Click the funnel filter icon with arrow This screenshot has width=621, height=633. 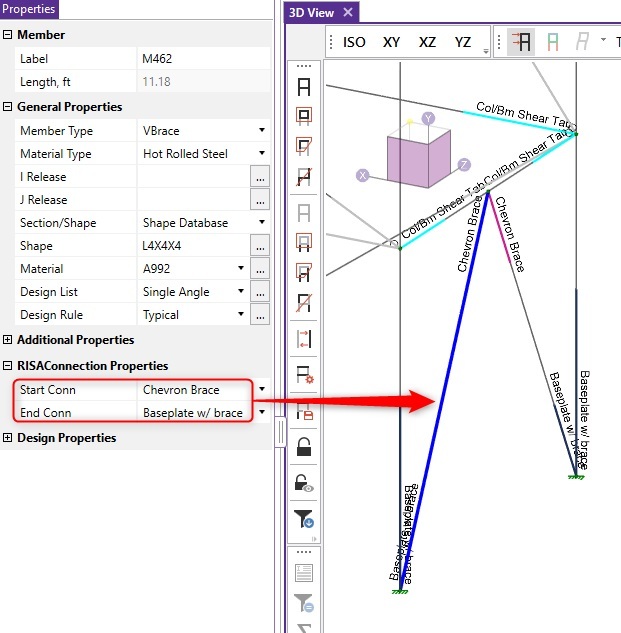[x=304, y=518]
